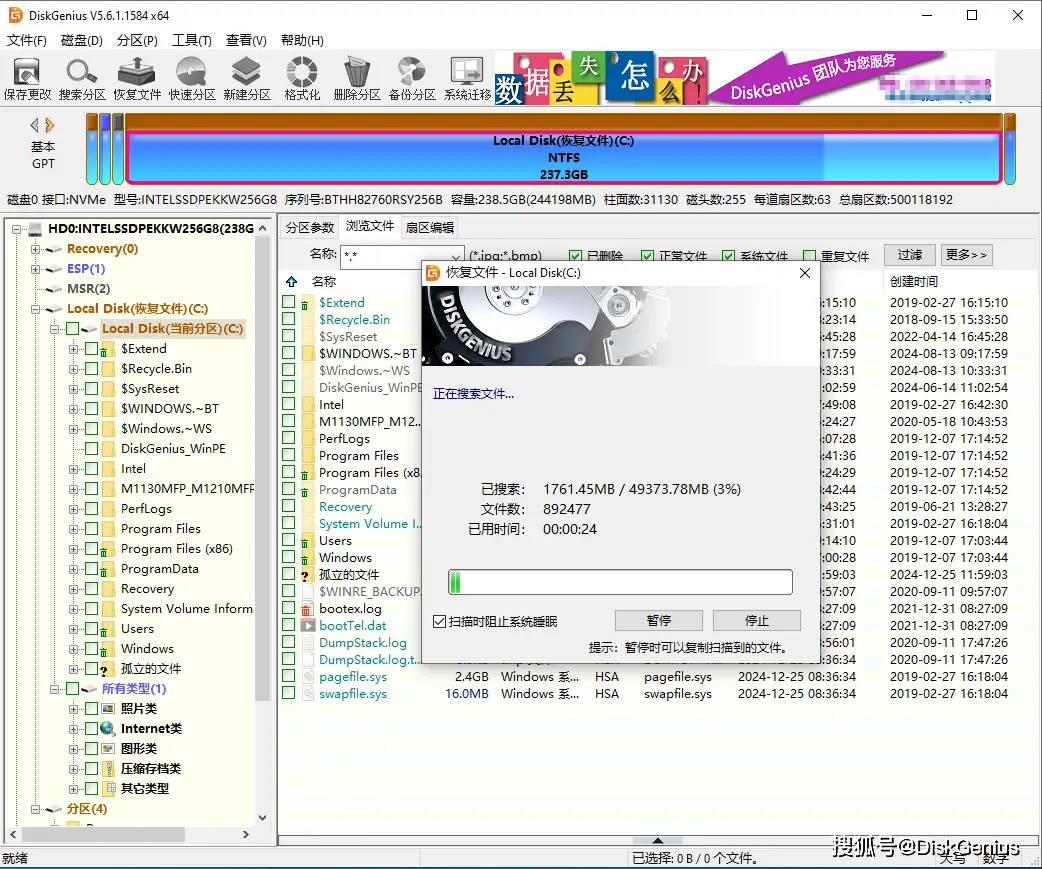The width and height of the screenshot is (1042, 869).
Task: Toggle the 正常文件 filter checkbox
Action: (x=647, y=256)
